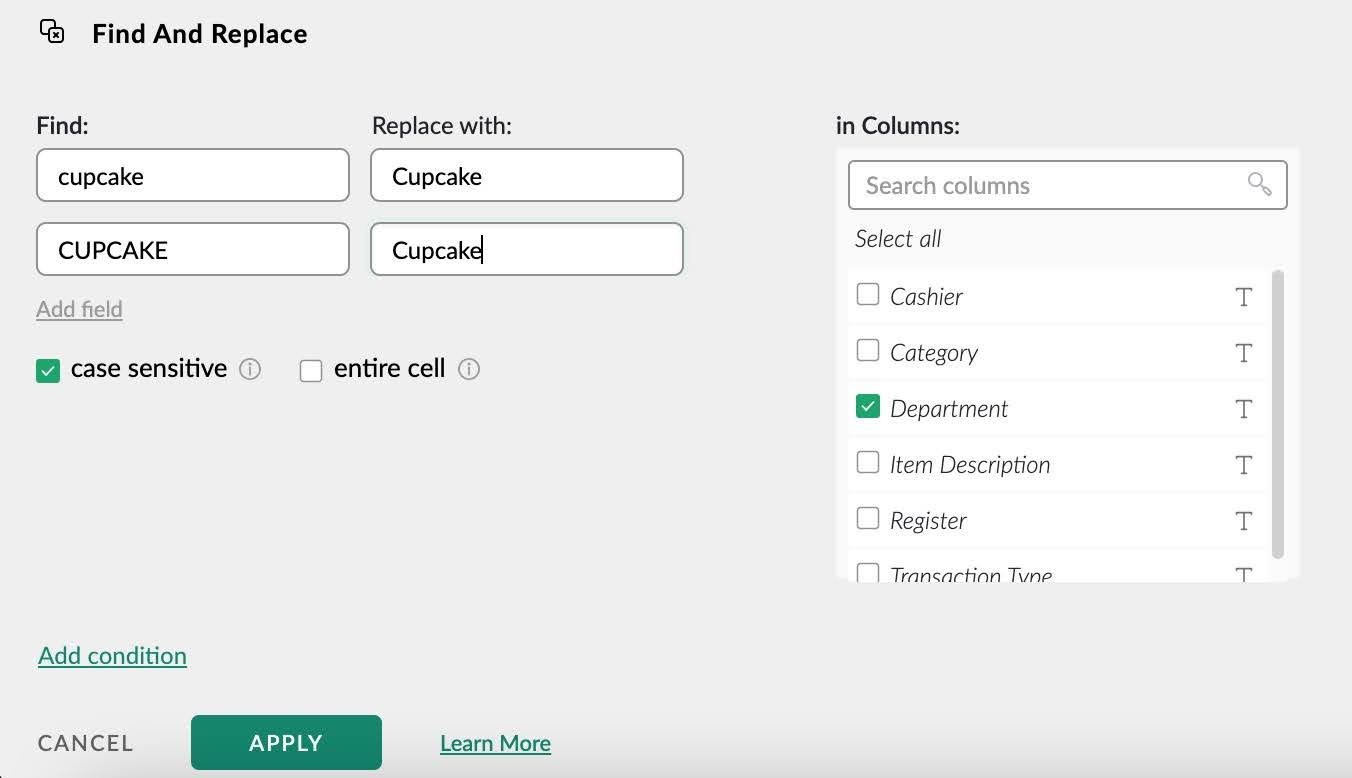This screenshot has height=778, width=1352.
Task: Click Add condition
Action: pos(111,656)
